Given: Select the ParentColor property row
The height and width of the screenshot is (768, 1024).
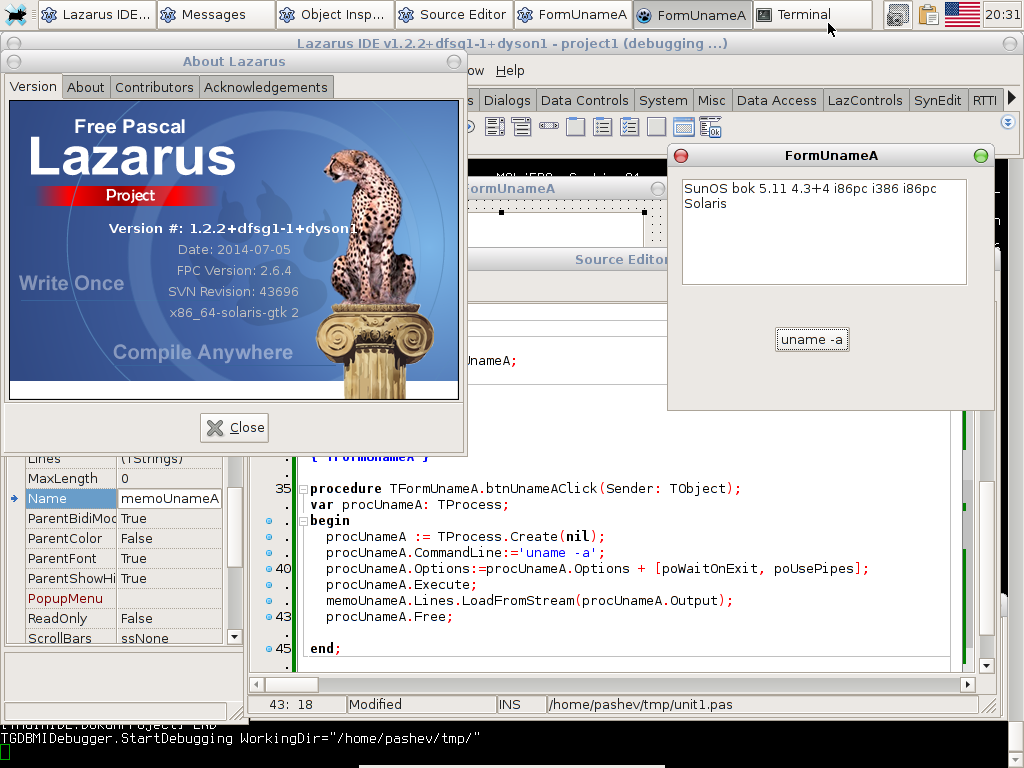Looking at the screenshot, I should (124, 539).
